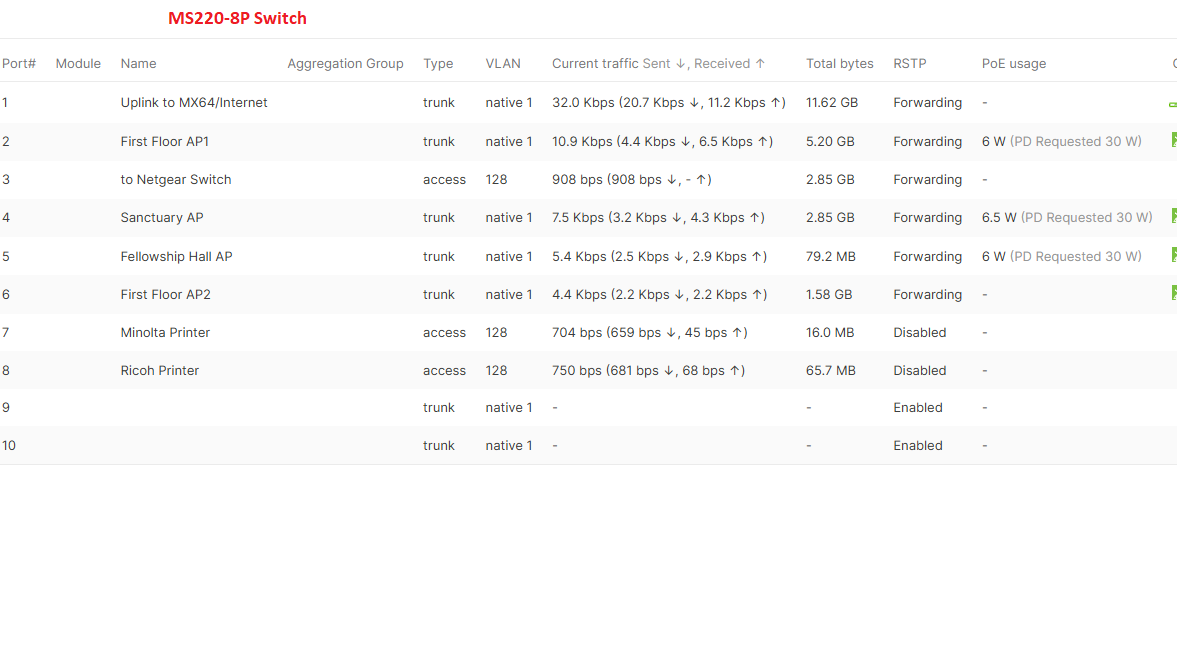Click the to Netgear Switch port name

point(176,179)
